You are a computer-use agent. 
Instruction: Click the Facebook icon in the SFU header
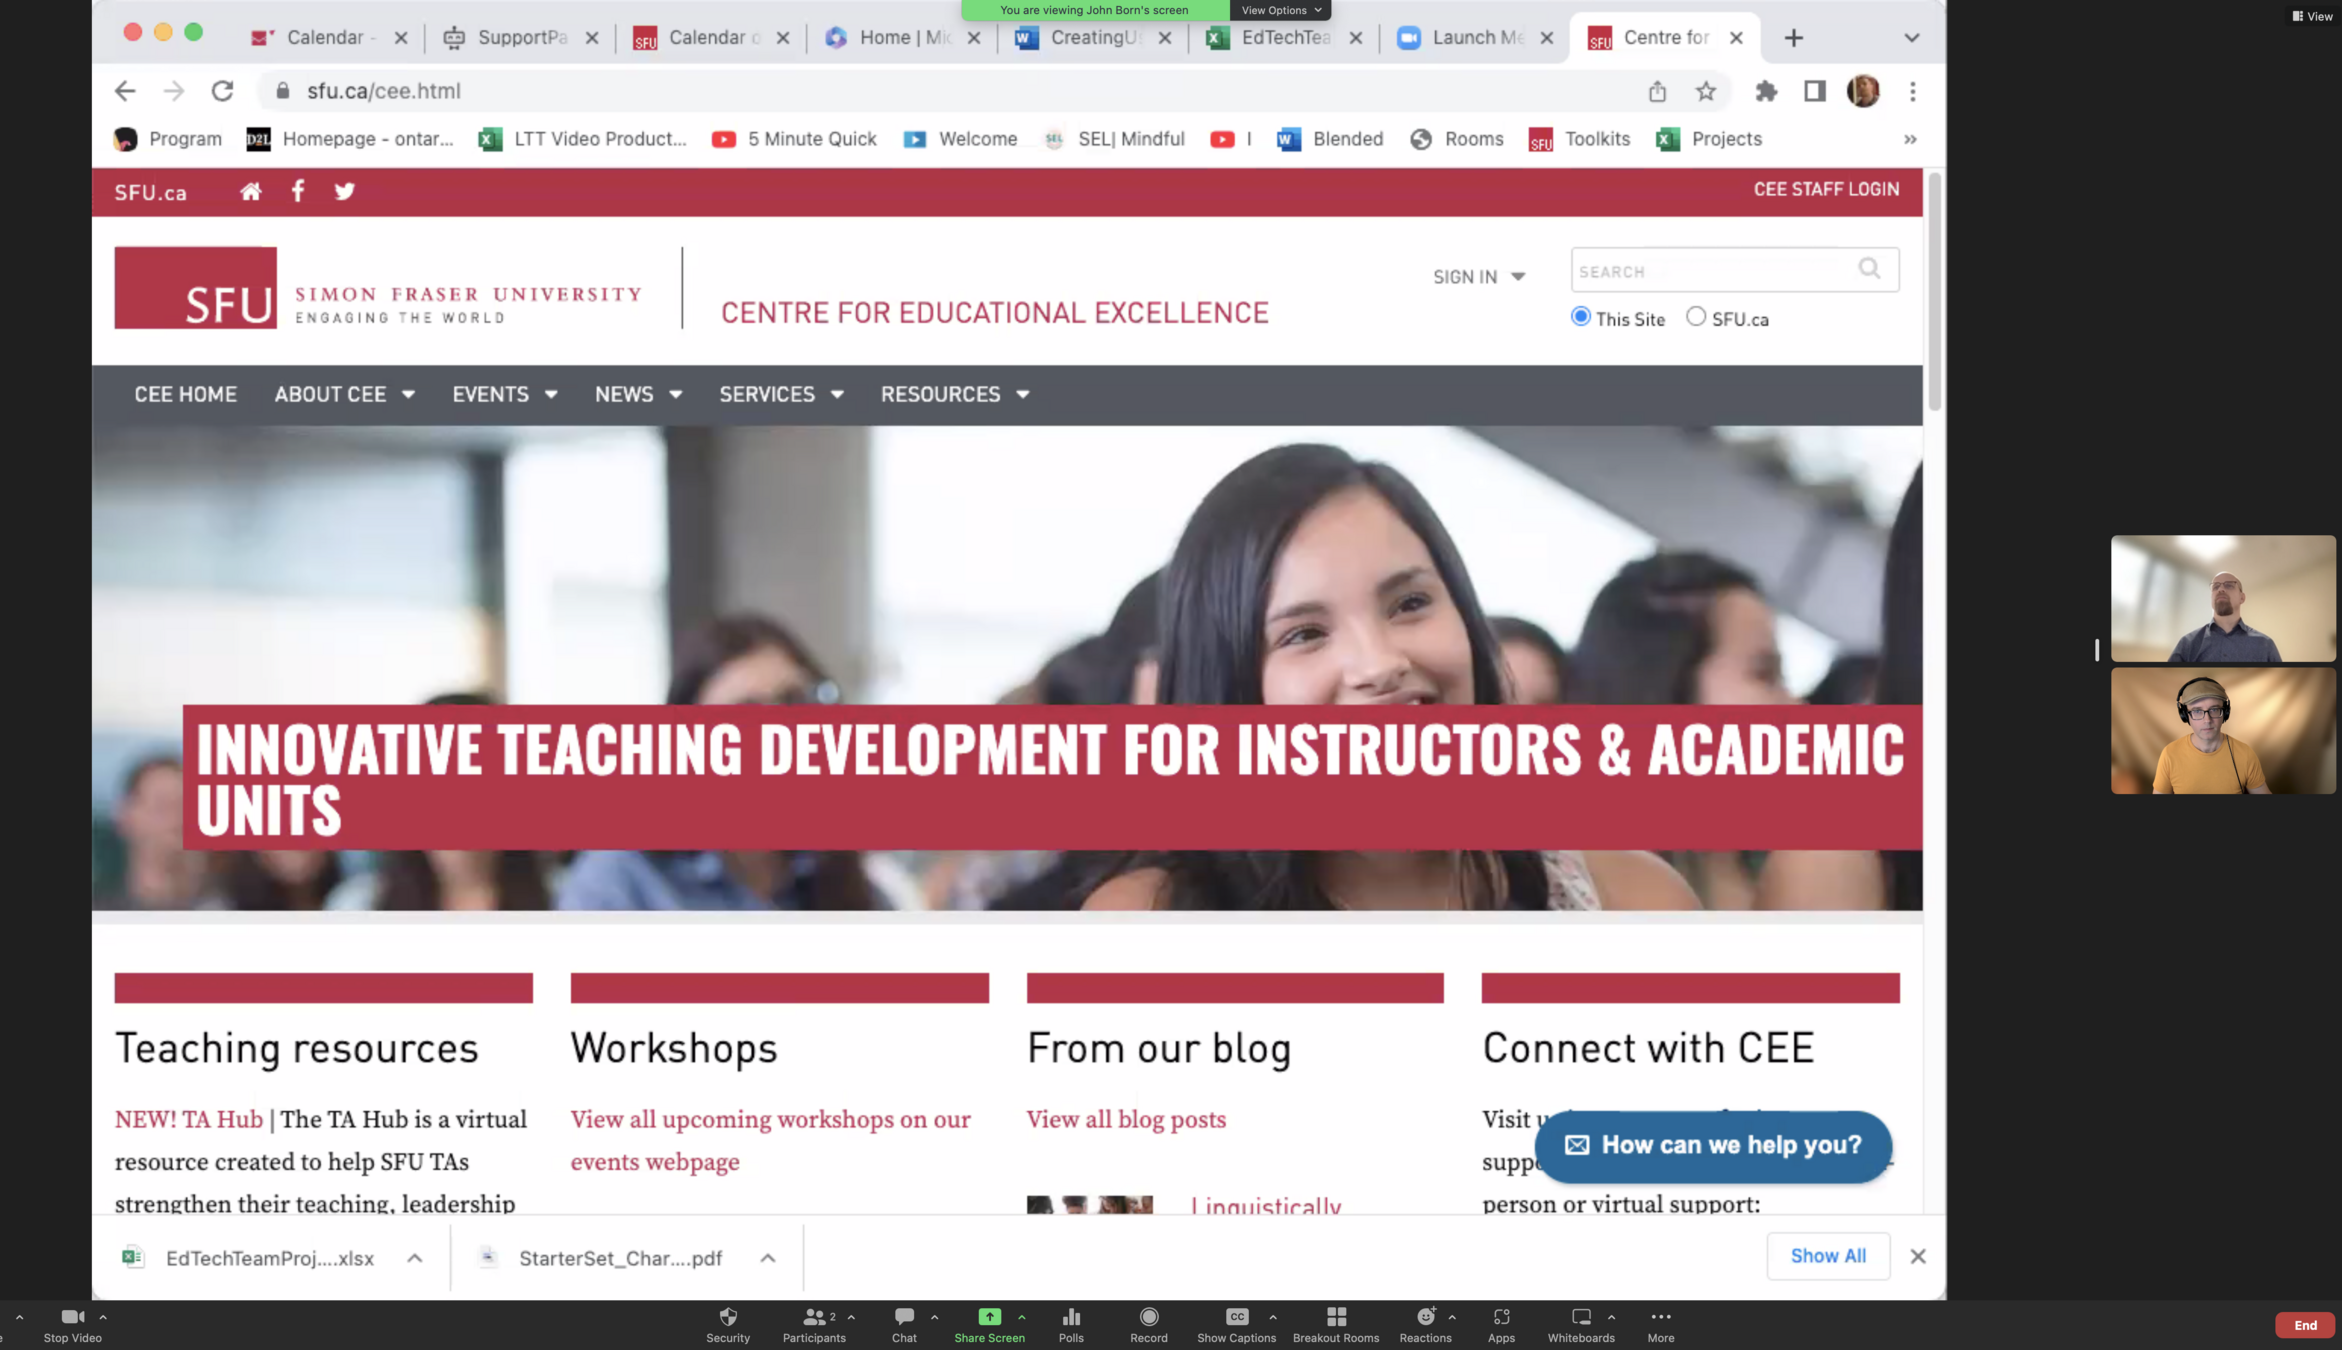(298, 191)
